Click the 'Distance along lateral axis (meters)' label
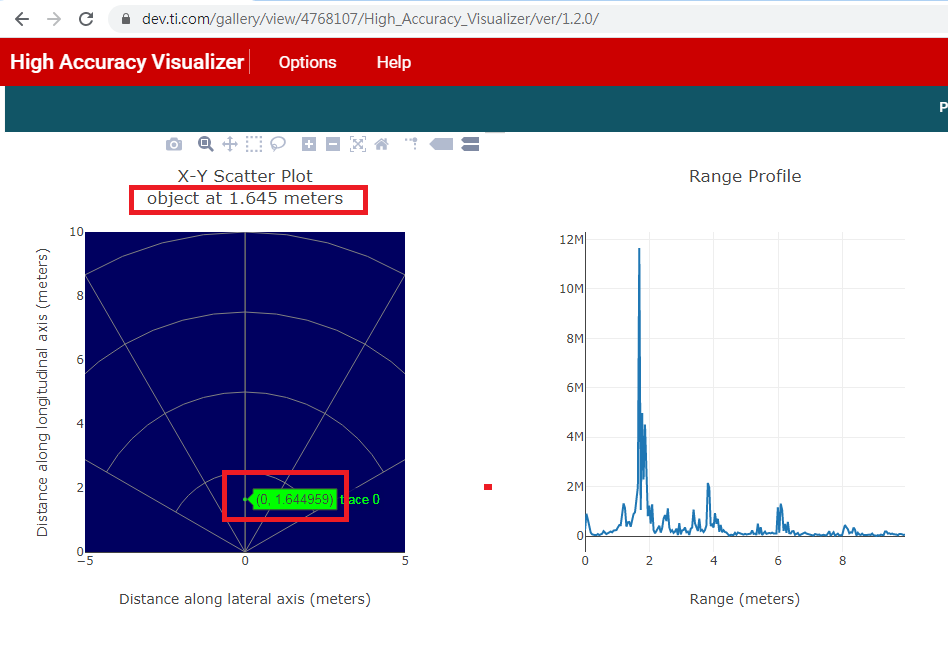This screenshot has width=948, height=649. (x=245, y=599)
